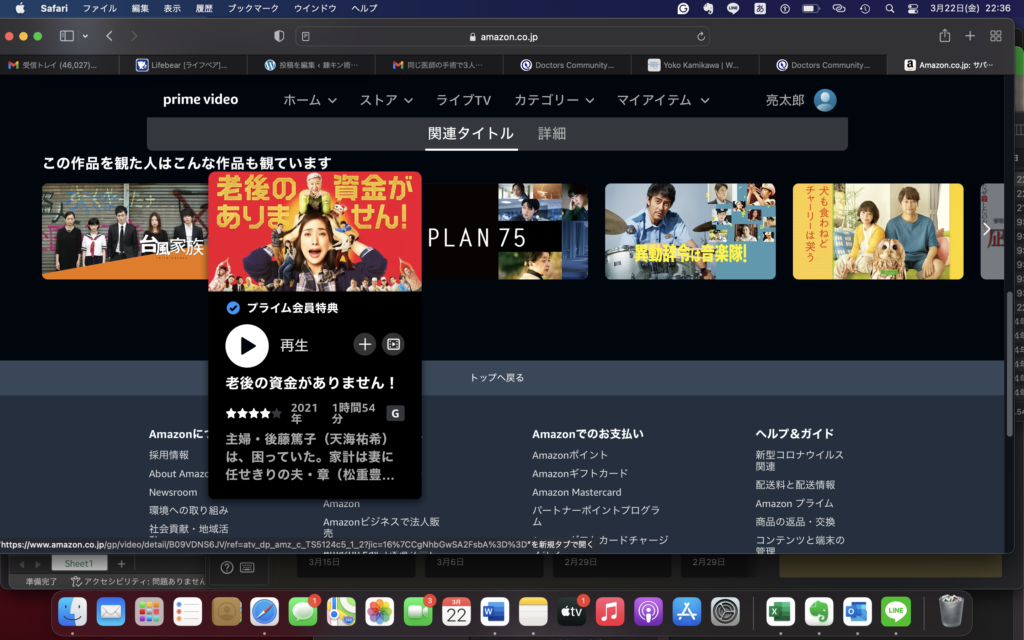
Task: Open LINE from the Dock
Action: tap(896, 609)
